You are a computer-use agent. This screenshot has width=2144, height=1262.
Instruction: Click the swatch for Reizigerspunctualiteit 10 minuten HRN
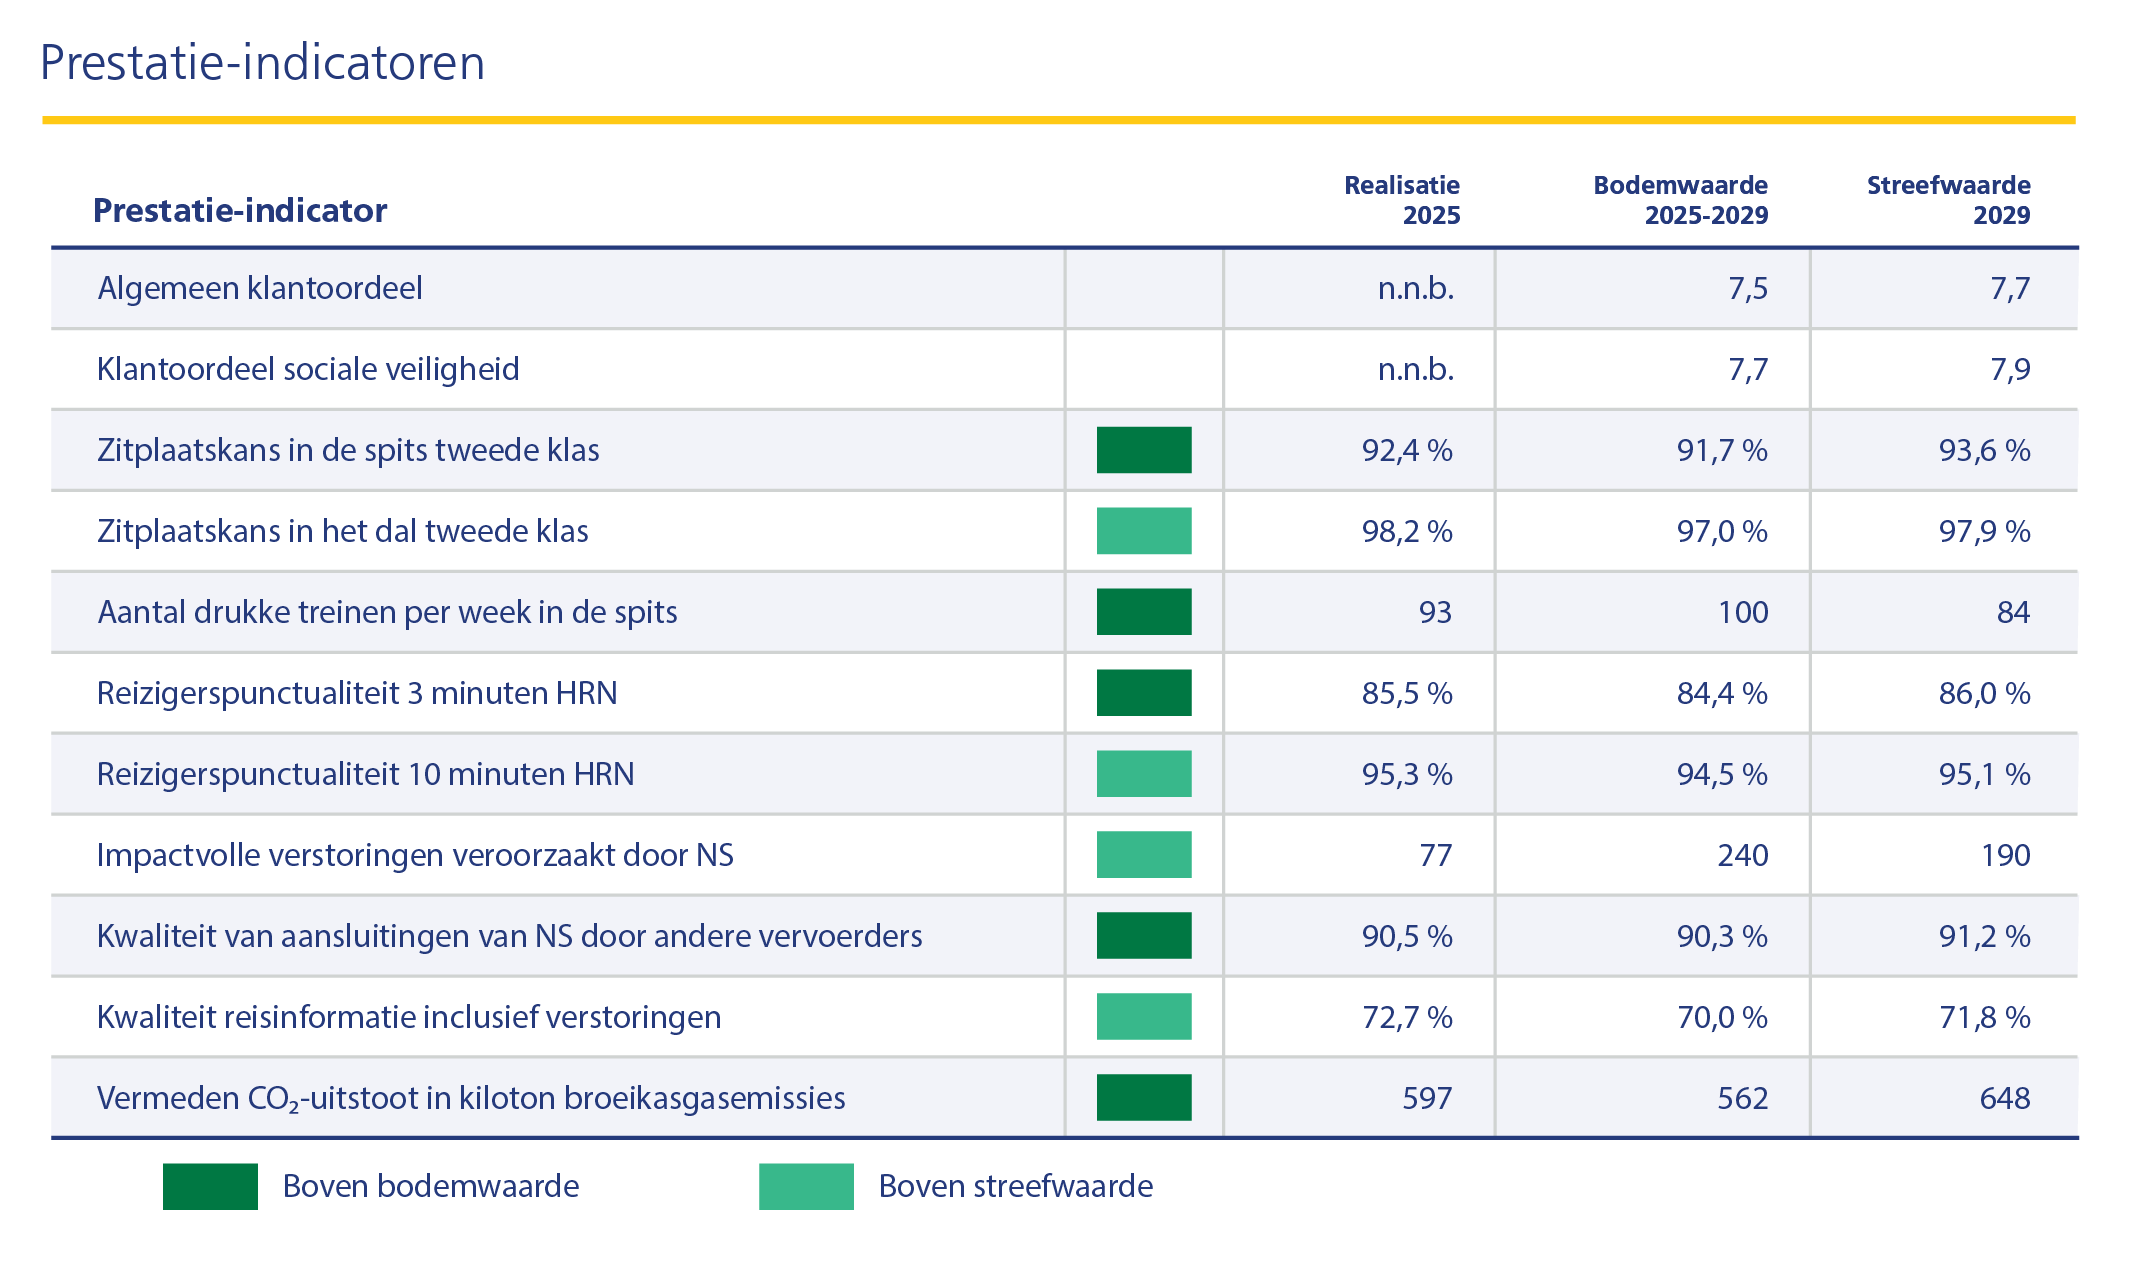point(1144,774)
